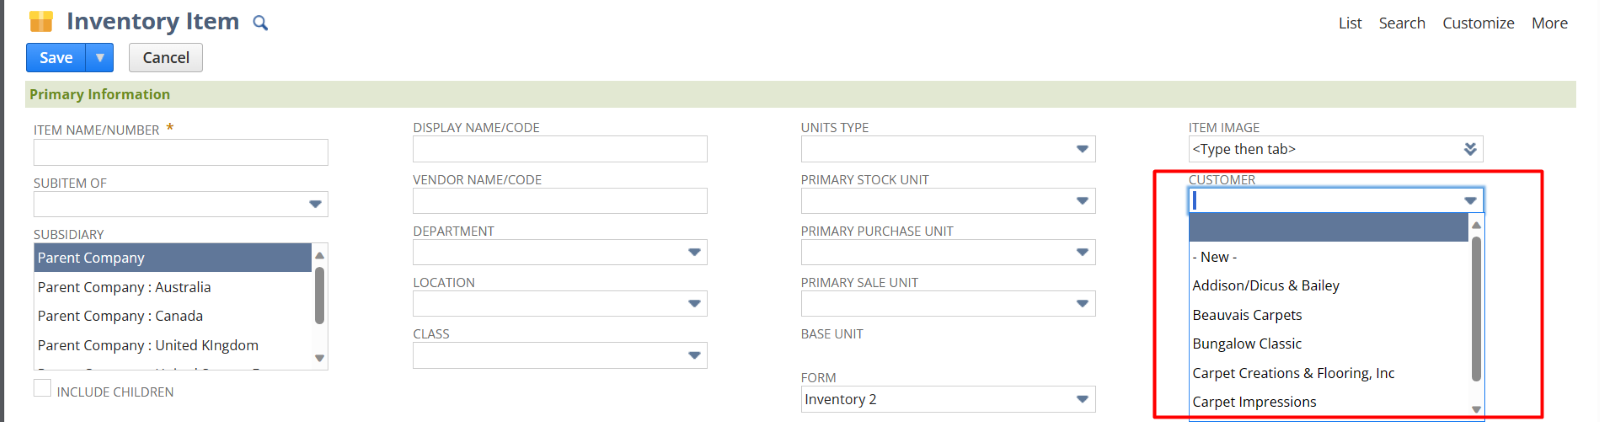The height and width of the screenshot is (422, 1600).
Task: Click the Cancel button
Action: tap(166, 58)
